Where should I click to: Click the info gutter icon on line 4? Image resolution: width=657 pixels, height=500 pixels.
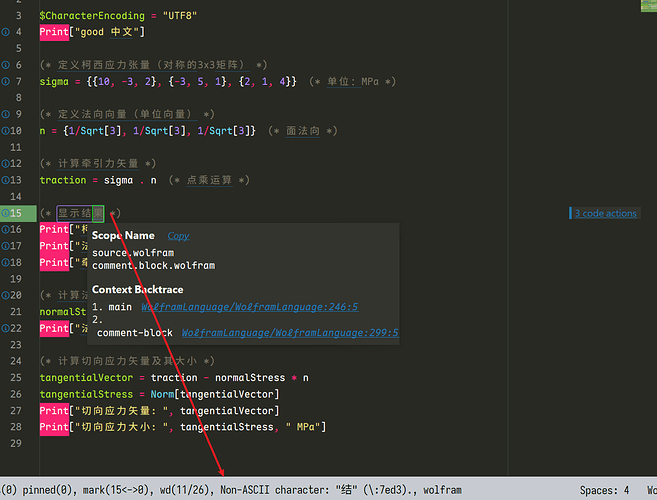(5, 32)
